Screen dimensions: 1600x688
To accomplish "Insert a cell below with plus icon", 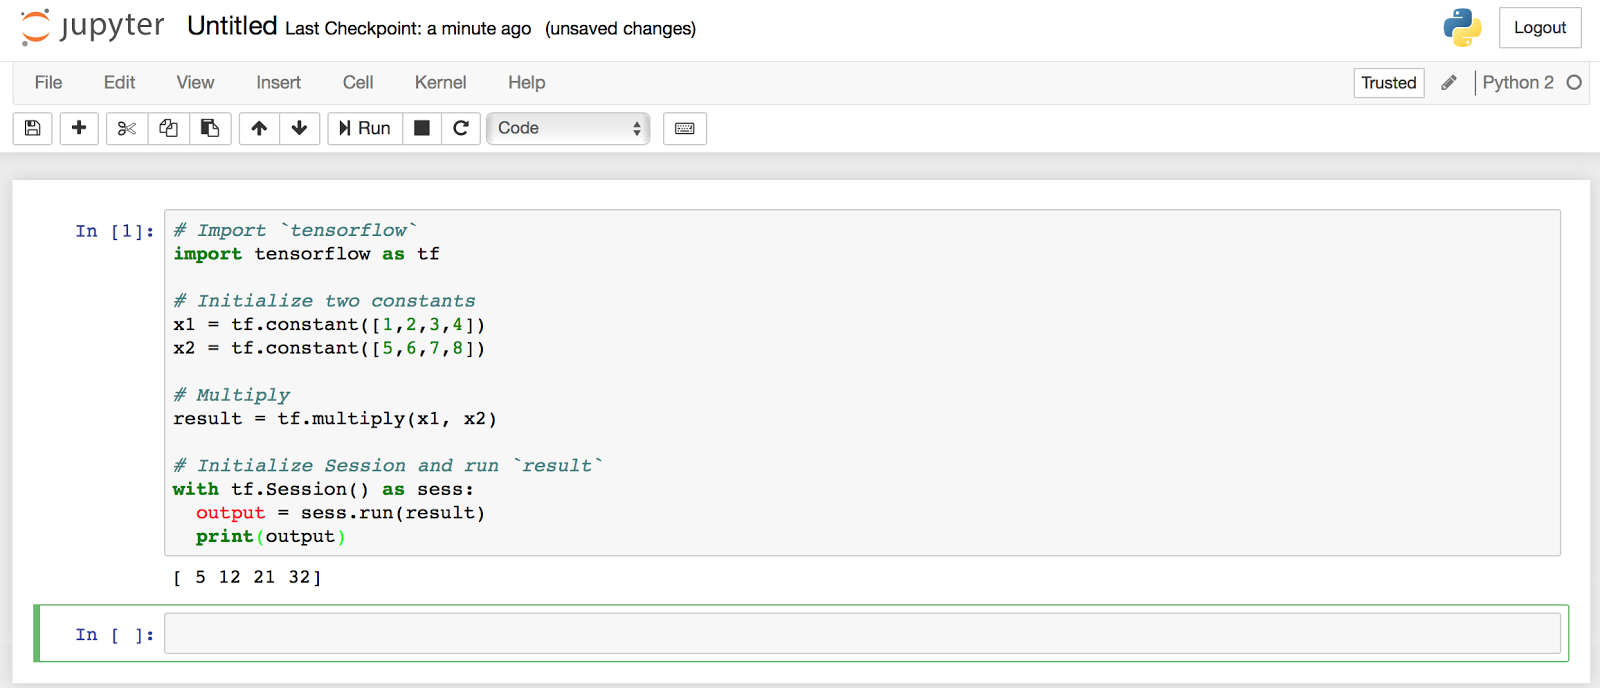I will 79,128.
